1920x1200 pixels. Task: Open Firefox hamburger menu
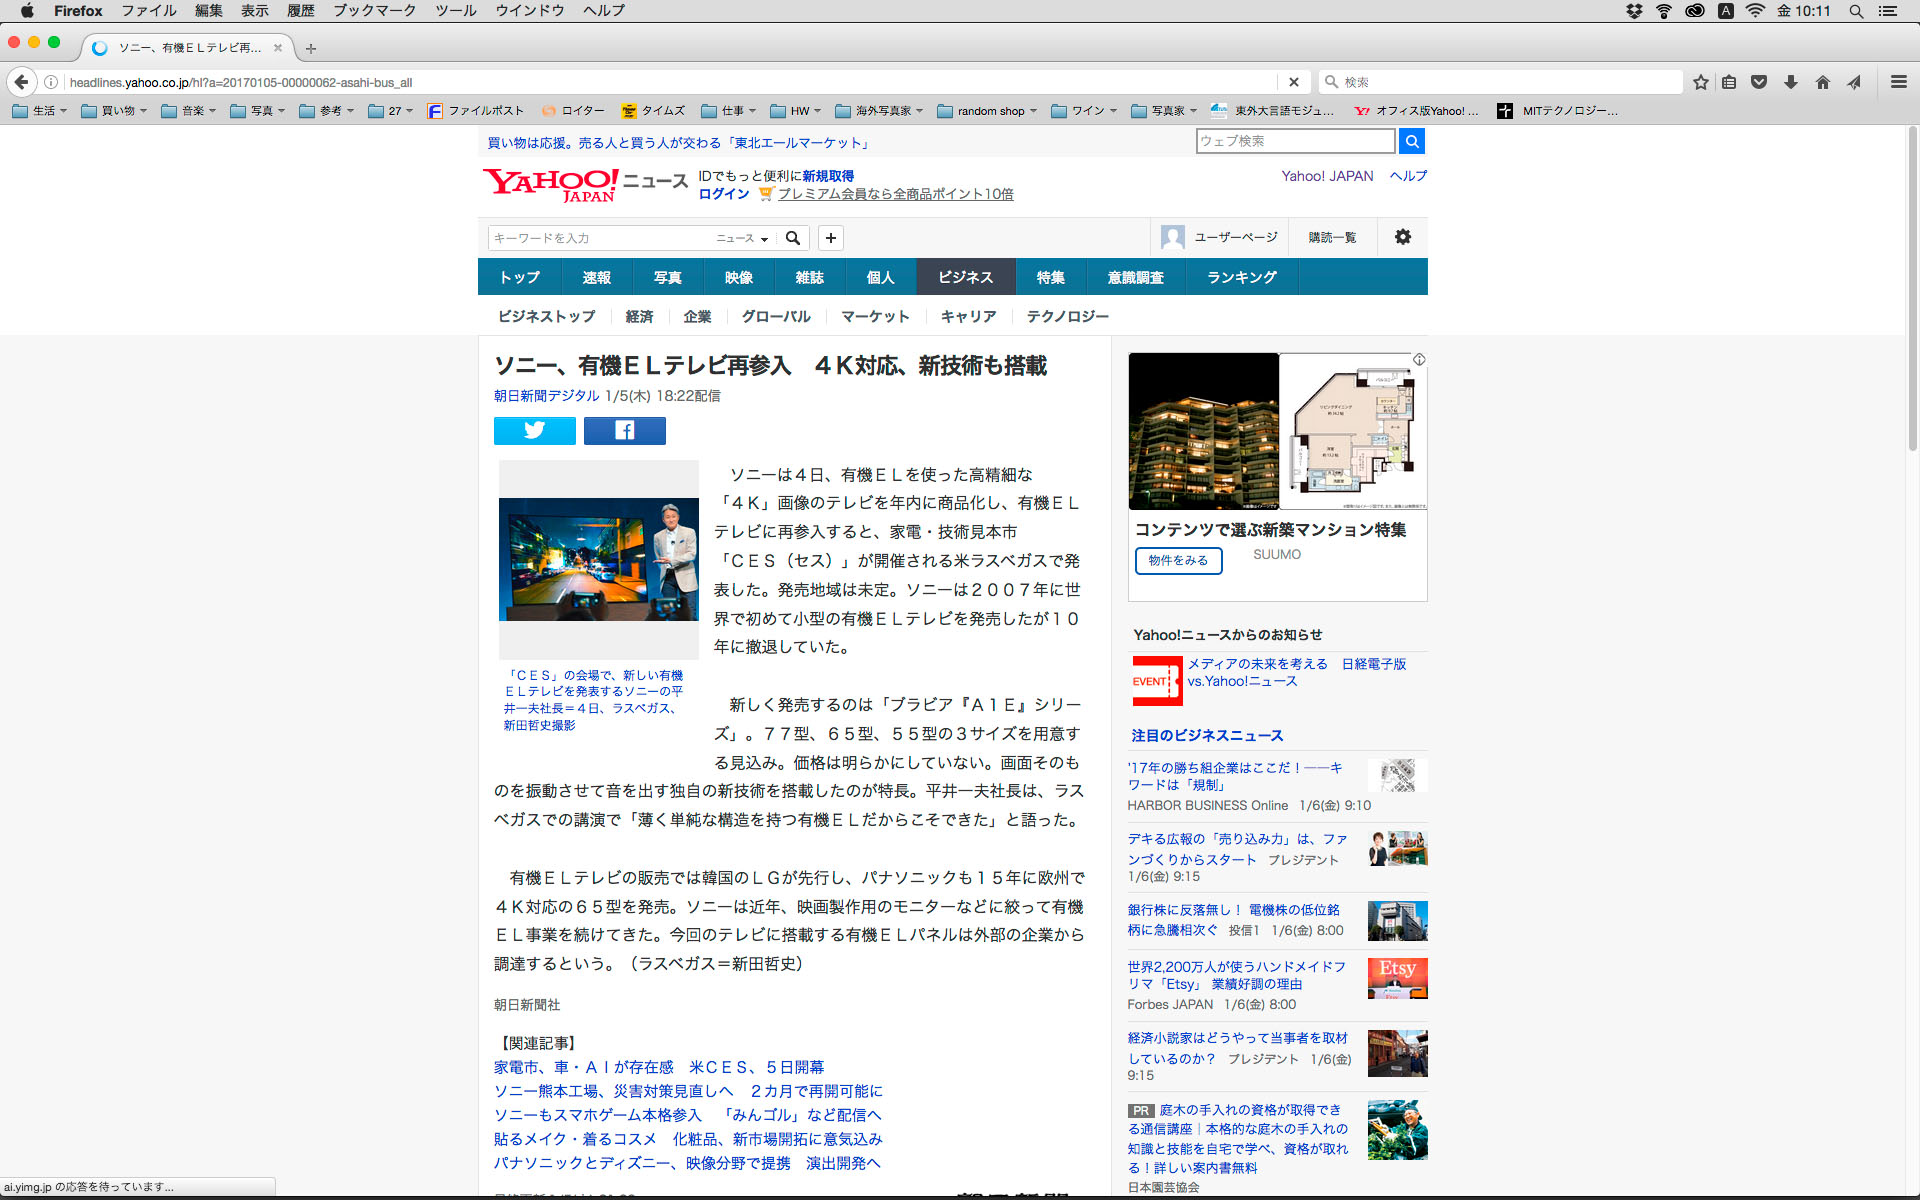(x=1898, y=82)
